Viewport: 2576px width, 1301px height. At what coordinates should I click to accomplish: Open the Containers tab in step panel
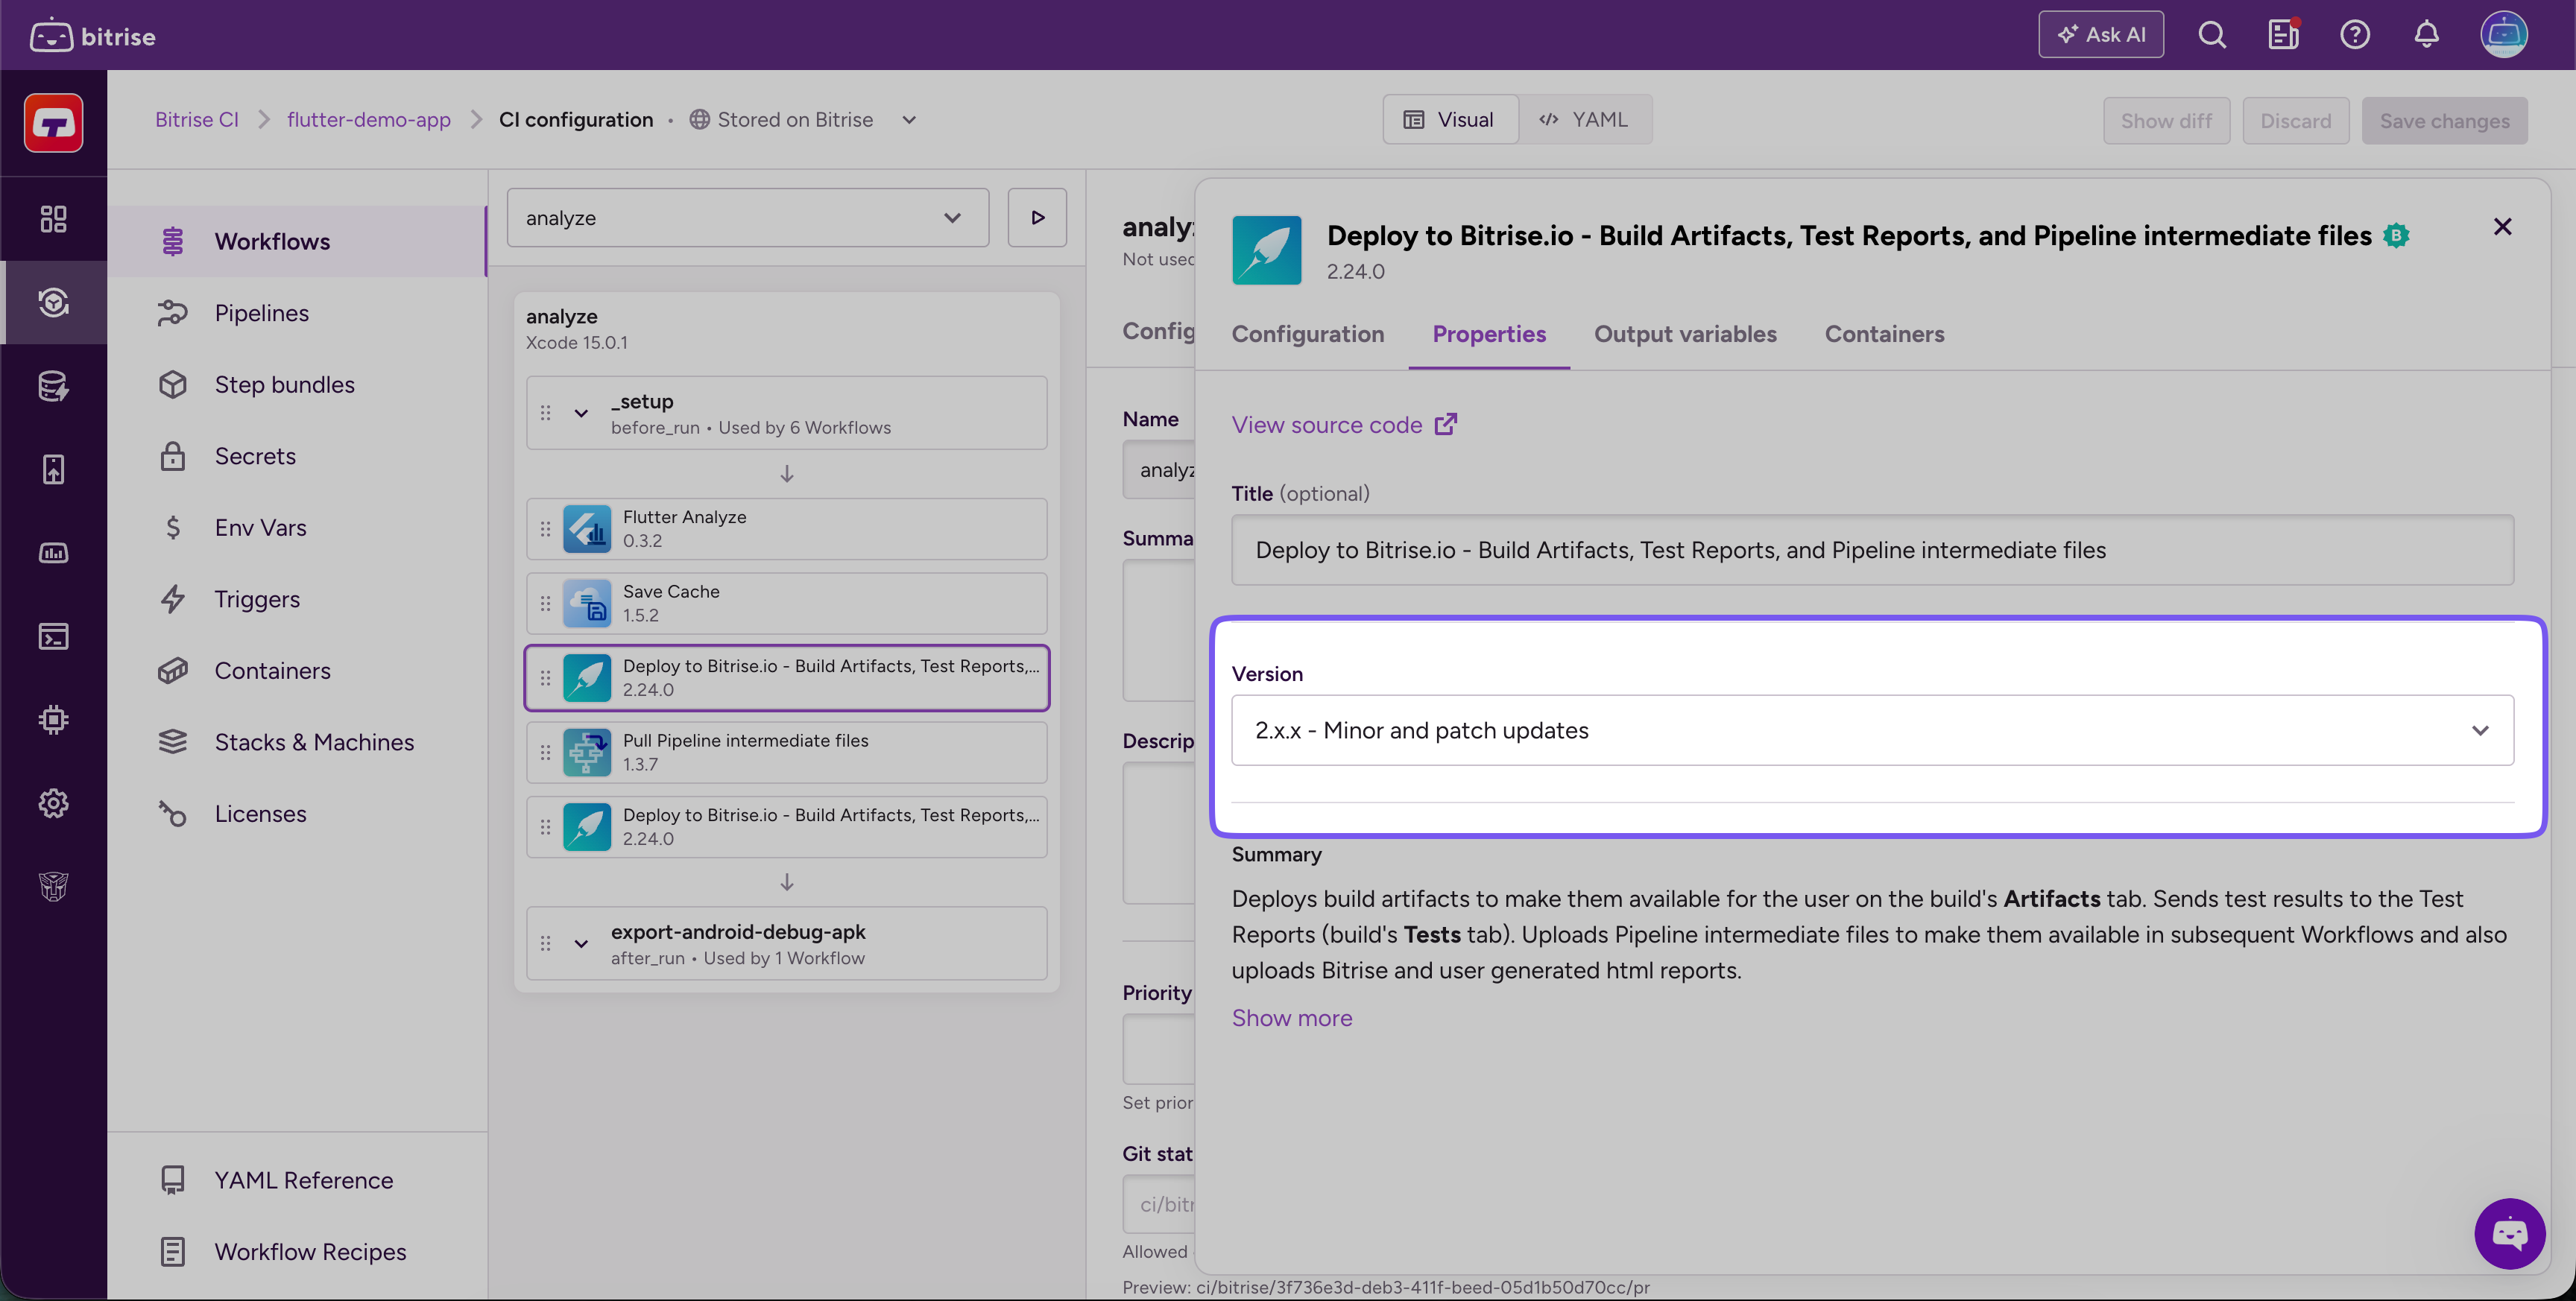1884,334
